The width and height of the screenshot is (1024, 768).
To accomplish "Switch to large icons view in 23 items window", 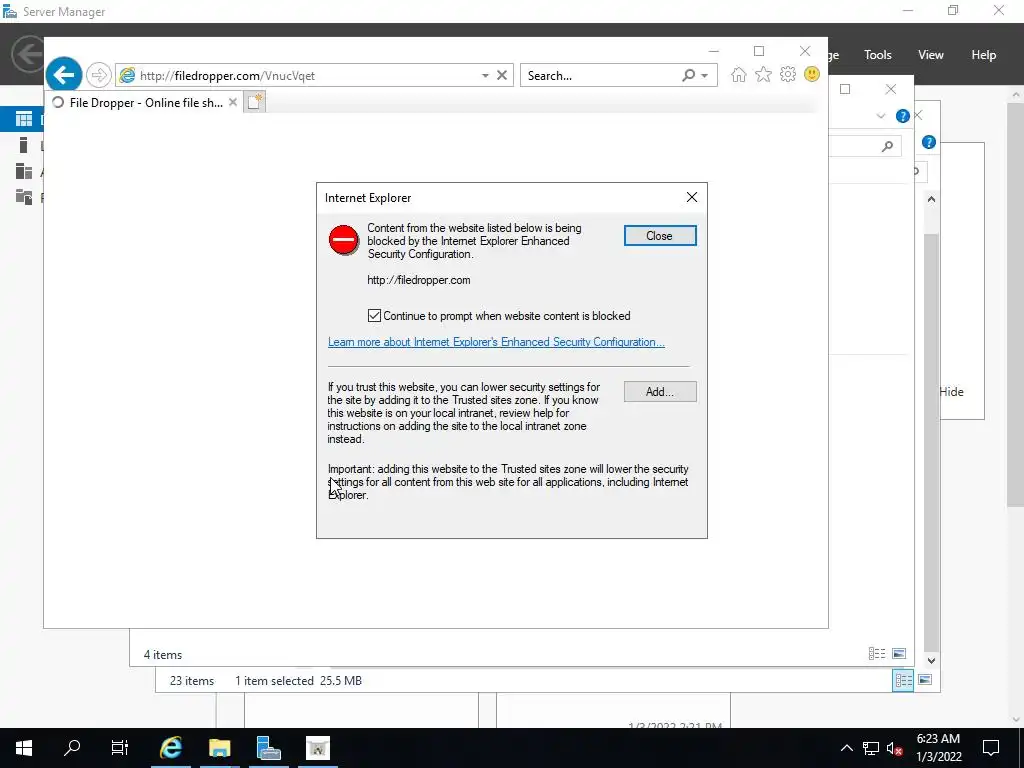I will point(925,680).
